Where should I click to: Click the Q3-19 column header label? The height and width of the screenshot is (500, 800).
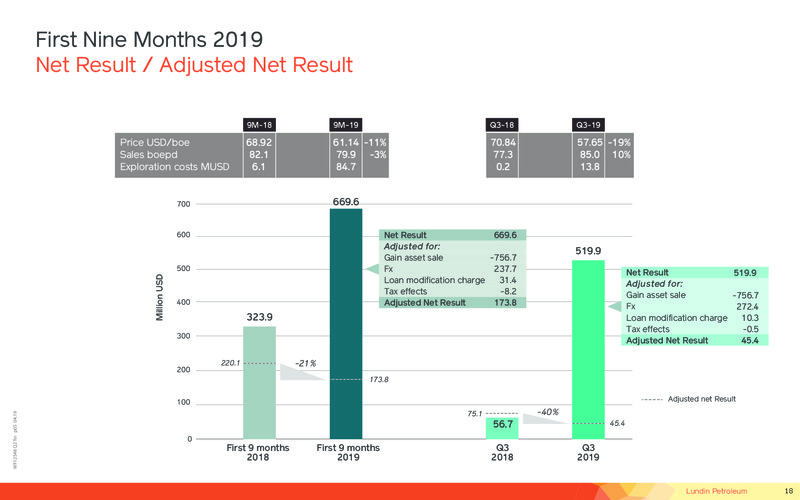(x=588, y=125)
